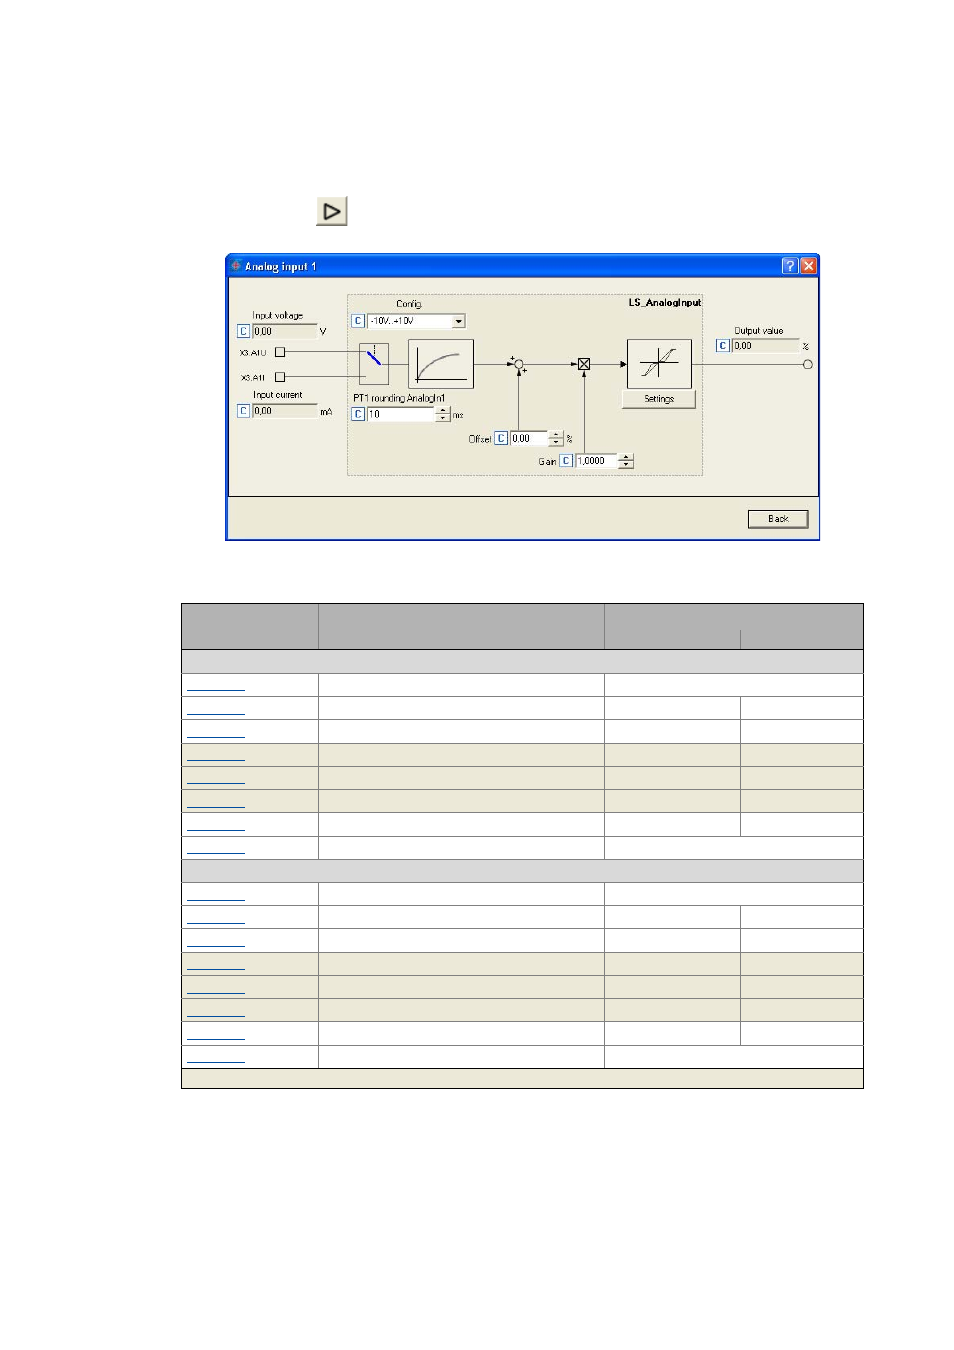
Task: Open the Config -10V..+10V dropdown
Action: (459, 321)
